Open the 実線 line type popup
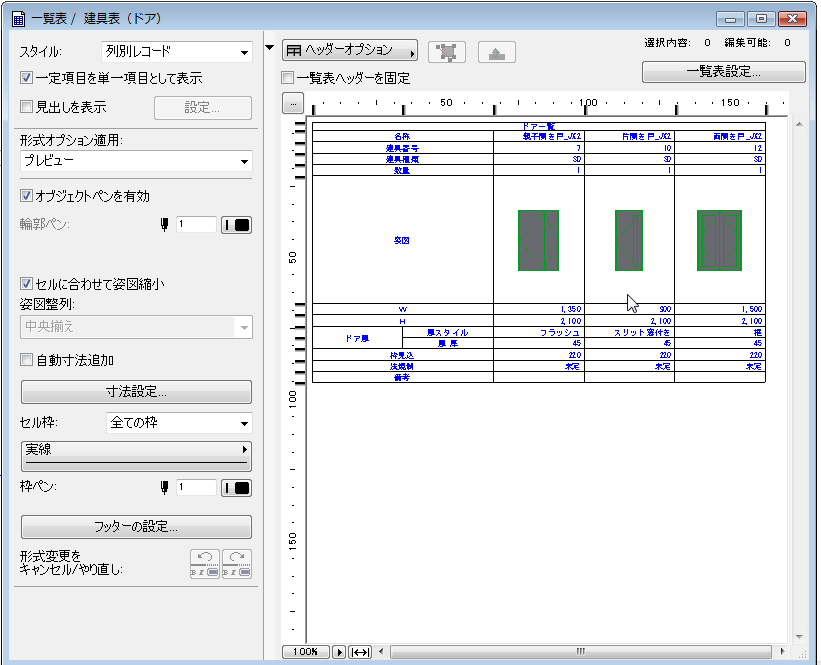This screenshot has width=821, height=665. [136, 456]
